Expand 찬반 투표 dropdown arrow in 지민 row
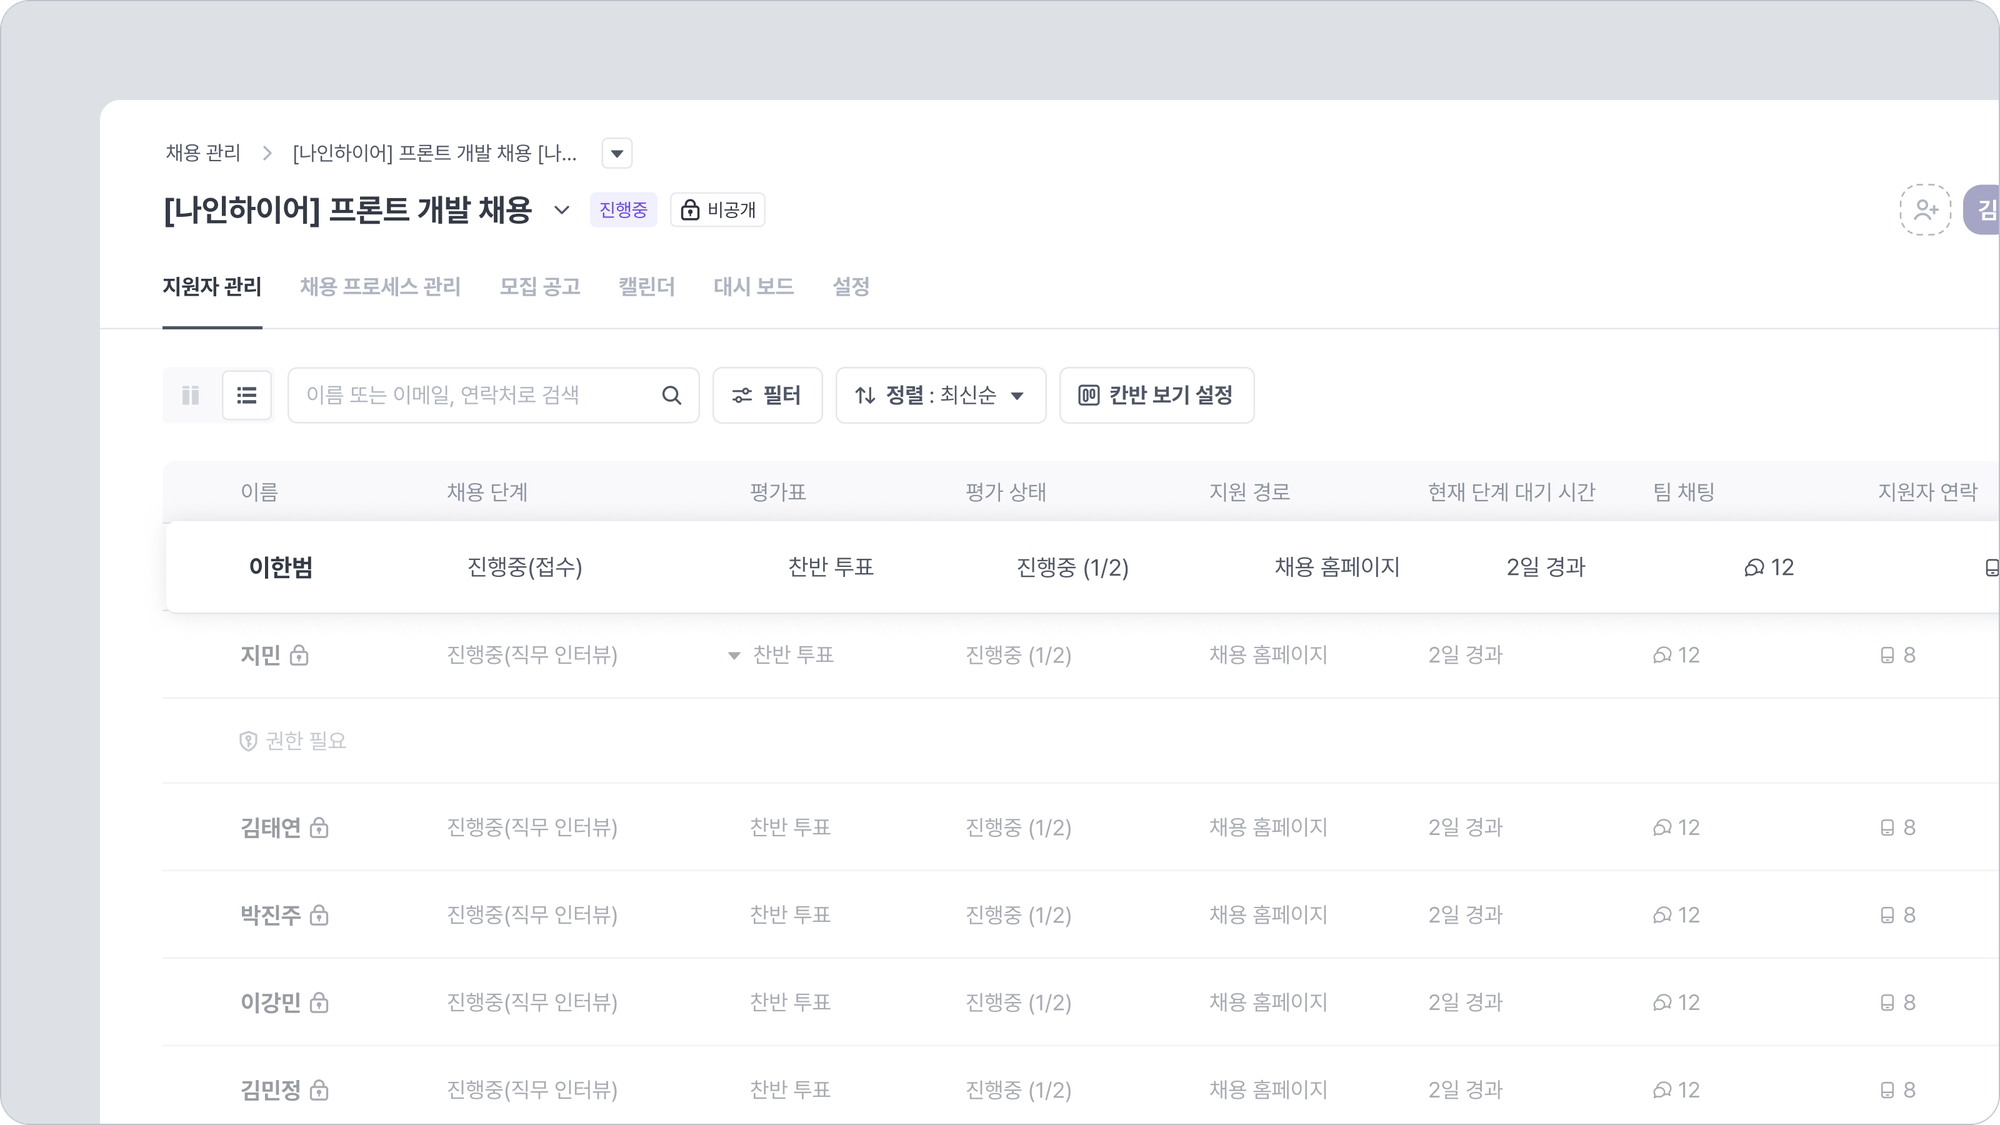This screenshot has width=2000, height=1125. point(734,656)
